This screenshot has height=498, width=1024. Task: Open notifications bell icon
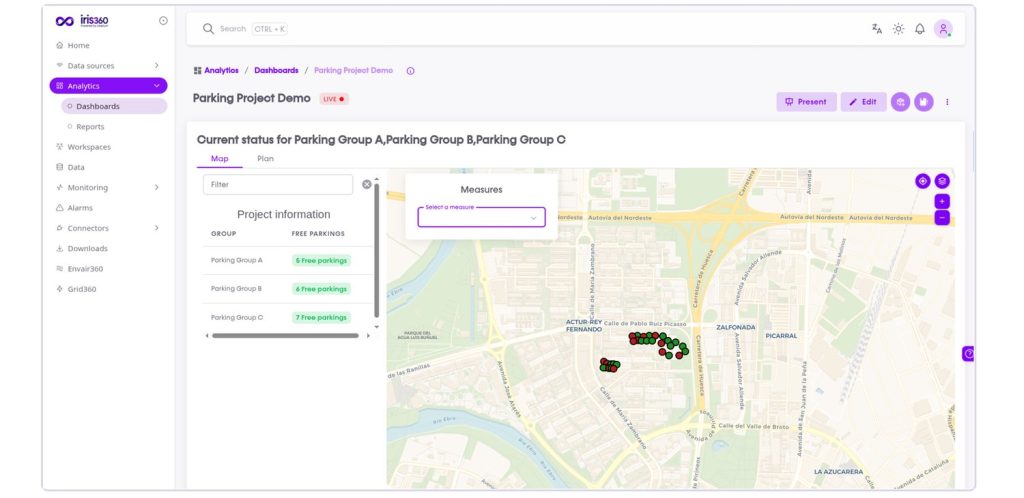pyautogui.click(x=920, y=29)
